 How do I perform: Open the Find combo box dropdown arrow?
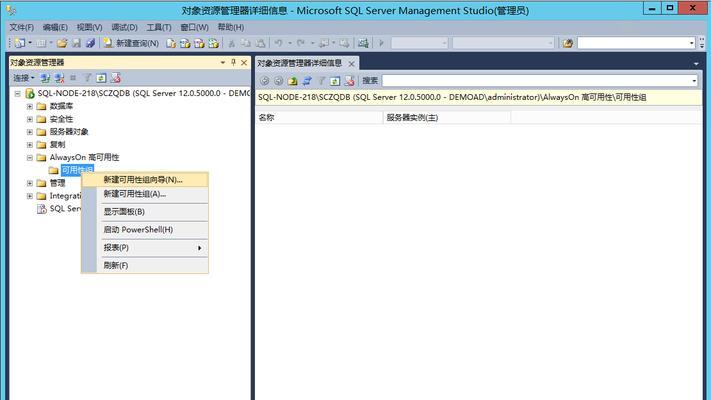[692, 43]
